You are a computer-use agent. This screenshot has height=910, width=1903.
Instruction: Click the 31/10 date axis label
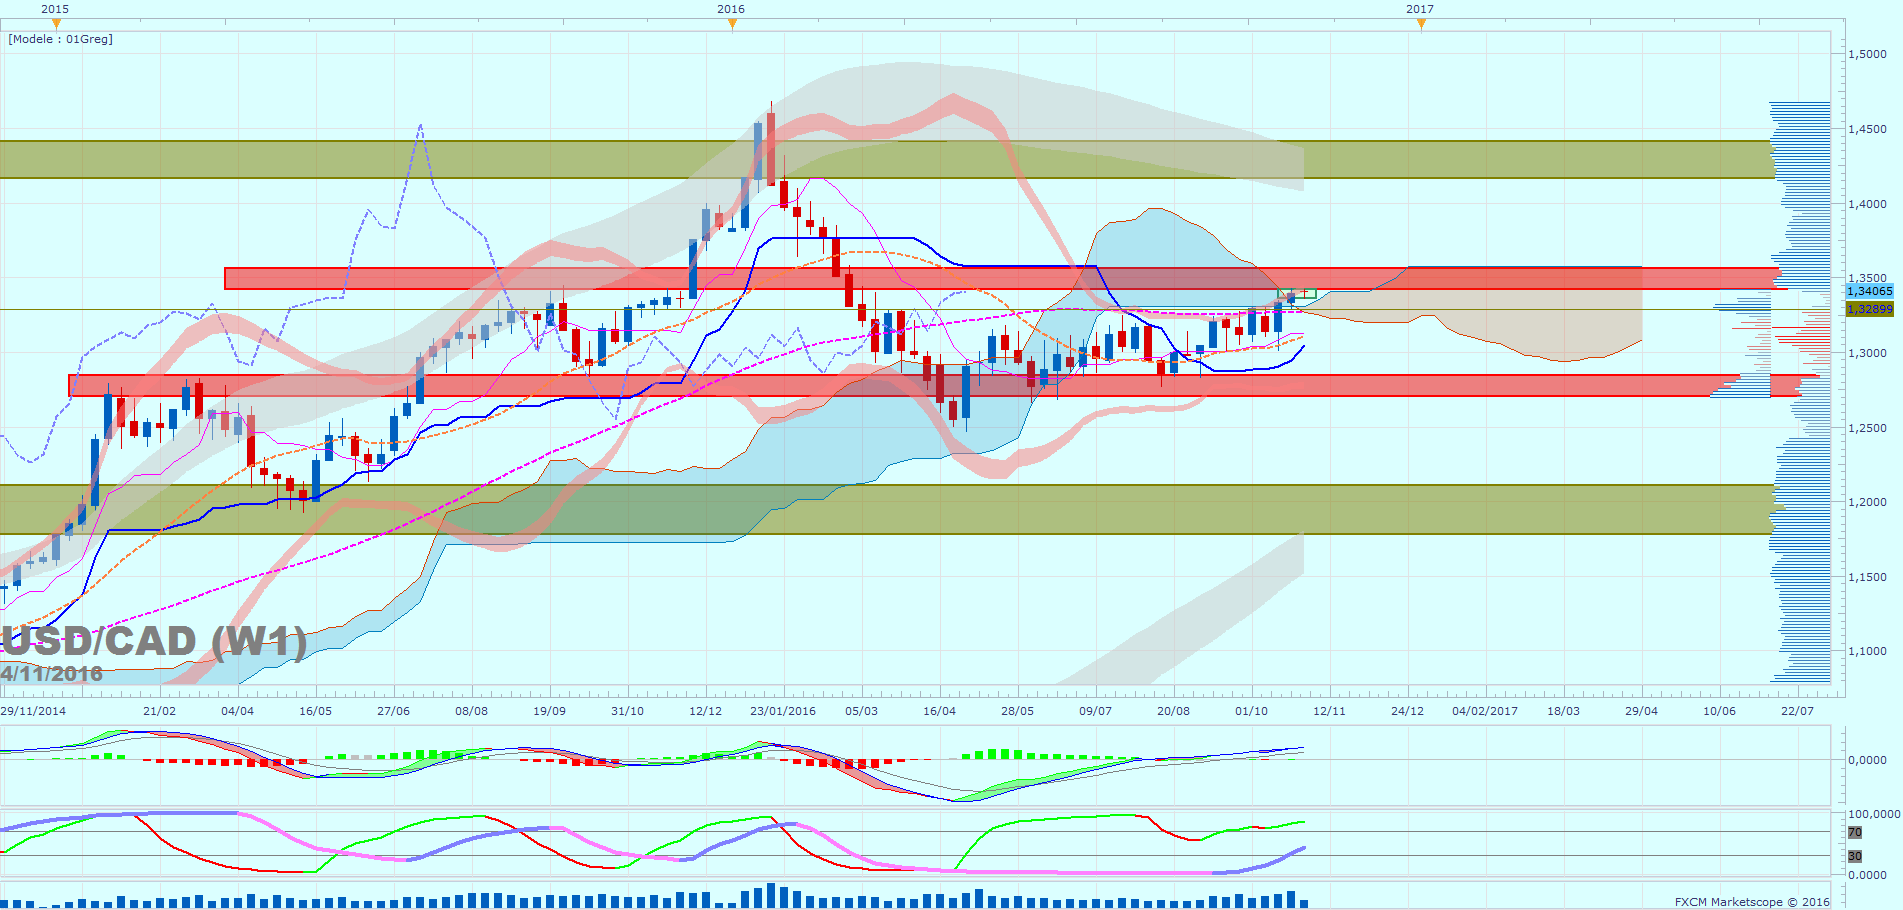click(628, 711)
